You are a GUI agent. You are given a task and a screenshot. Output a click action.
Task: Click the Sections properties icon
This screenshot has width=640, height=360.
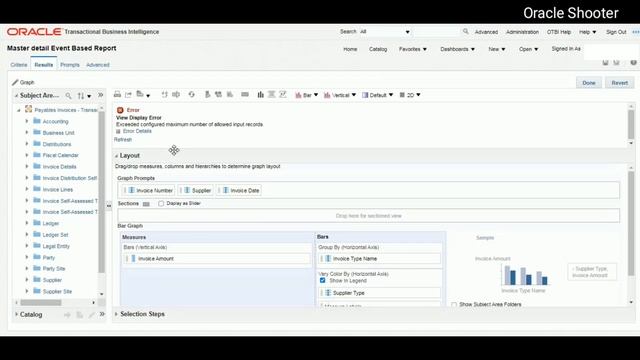[146, 204]
